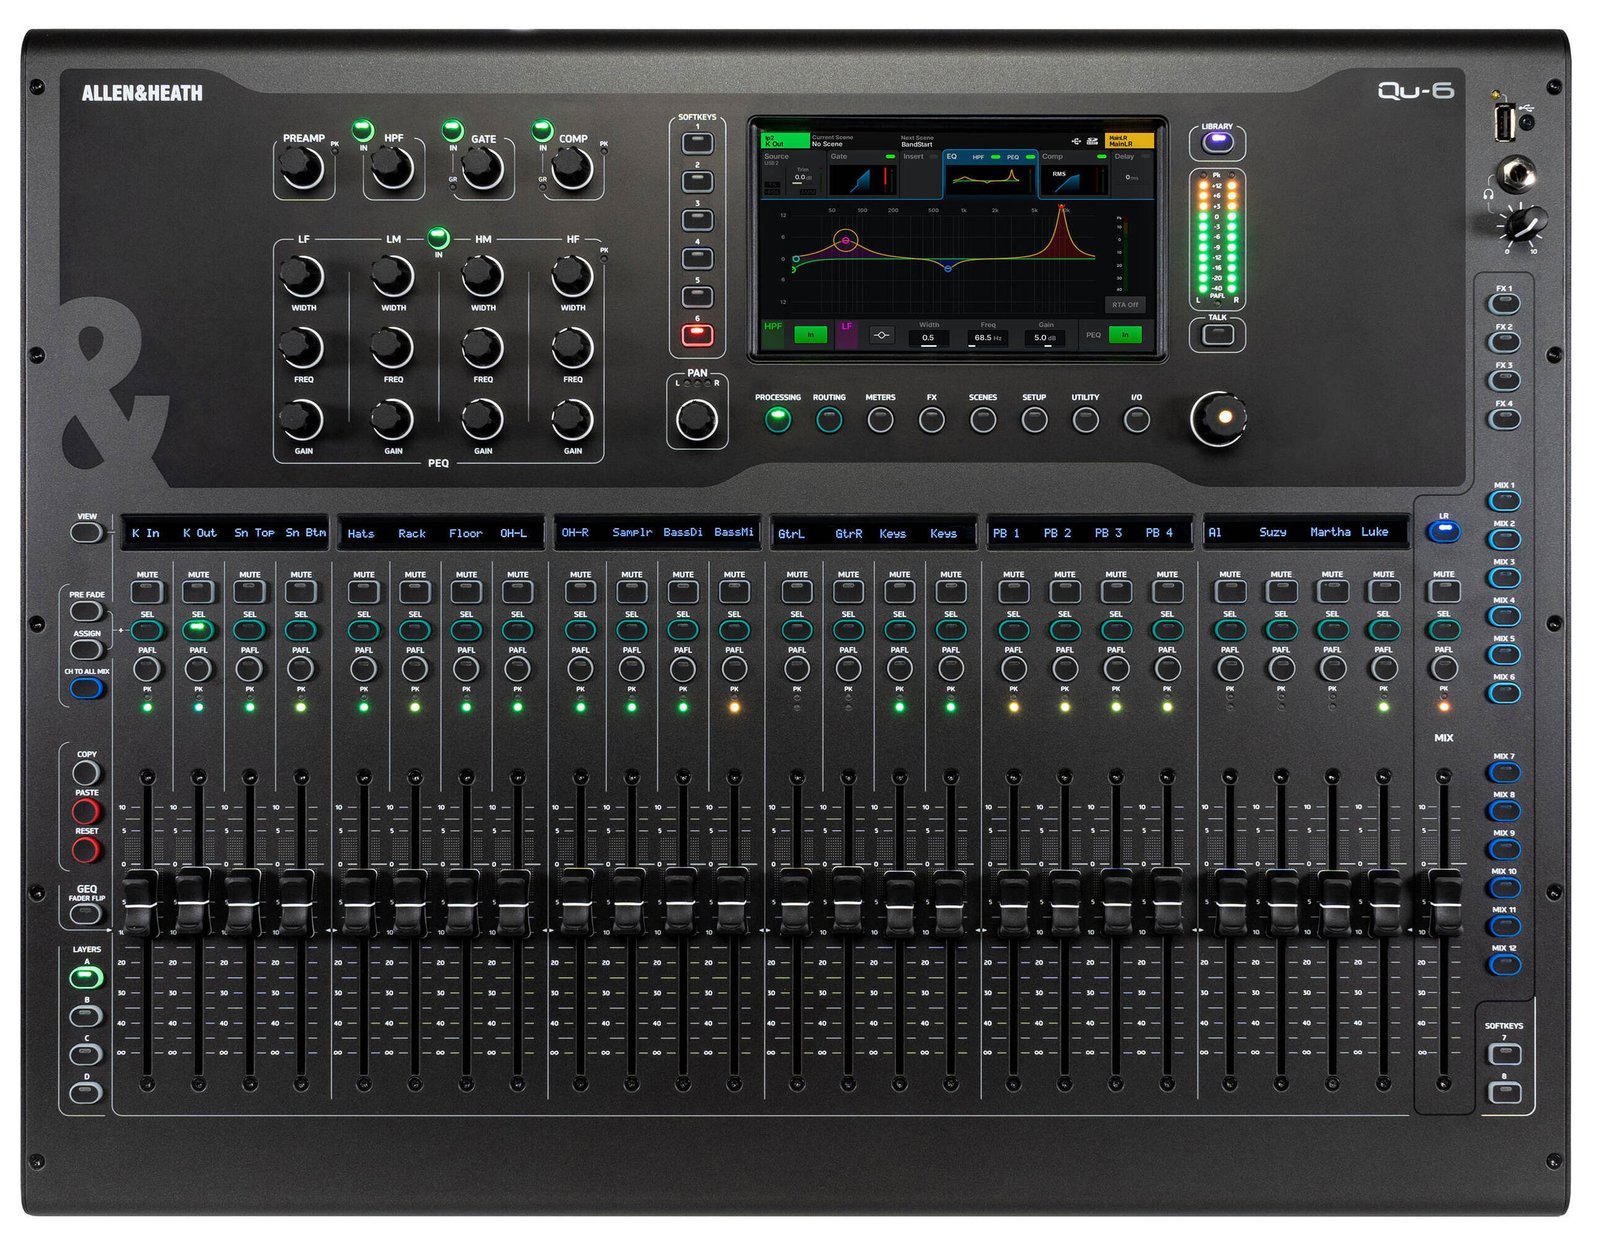The image size is (1600, 1244).
Task: Tap the RTA Off button
Action: point(1125,304)
